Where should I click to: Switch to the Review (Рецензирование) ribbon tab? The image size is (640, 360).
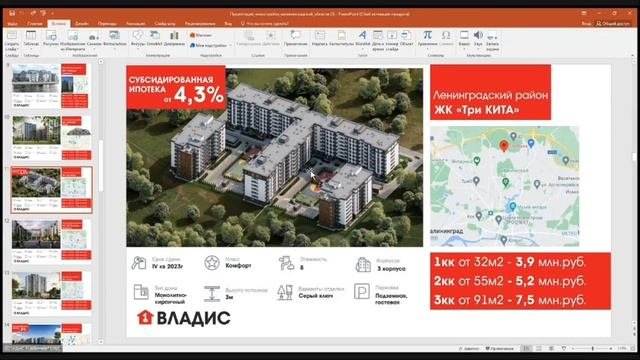tap(200, 24)
